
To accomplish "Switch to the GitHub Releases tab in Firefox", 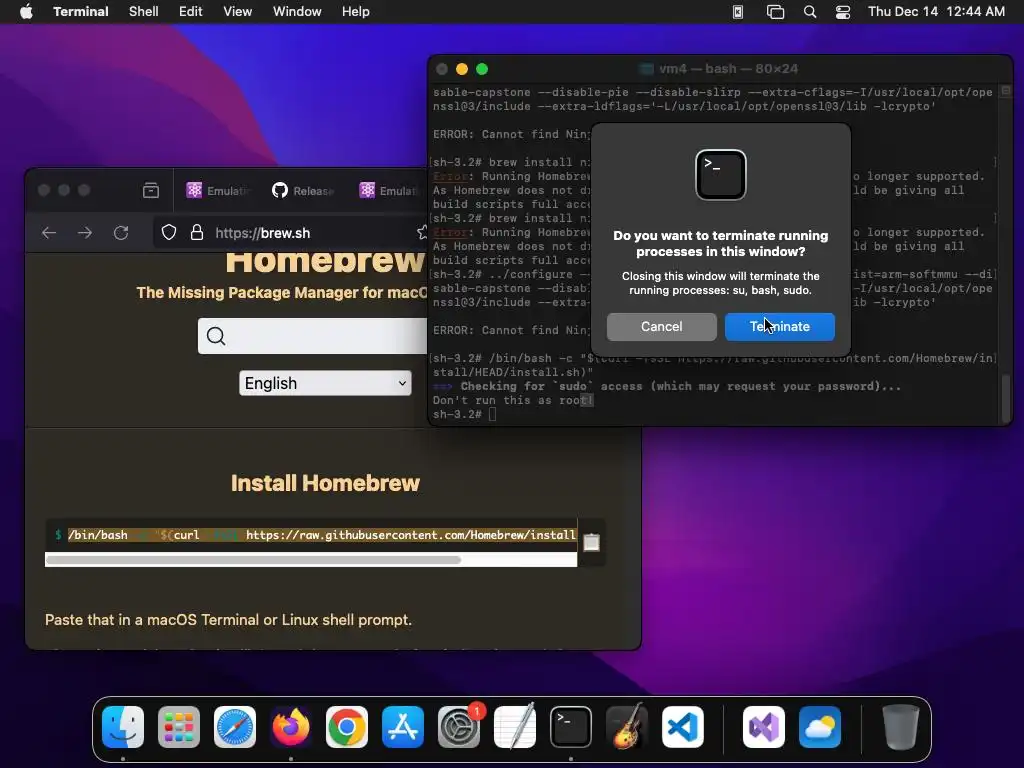I will coord(303,191).
